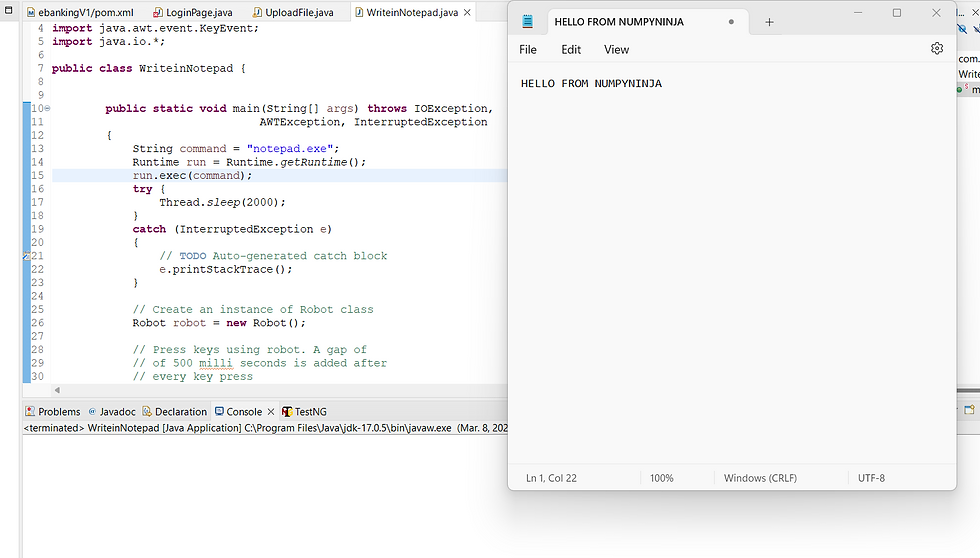This screenshot has width=980, height=558.
Task: Click import java.awt.event.KeyEvent line
Action: tap(155, 28)
